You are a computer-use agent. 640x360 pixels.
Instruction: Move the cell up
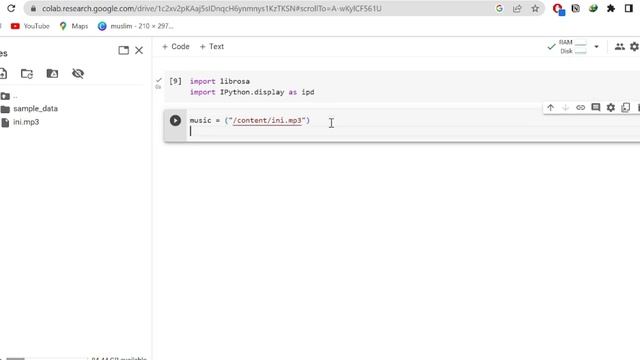tap(551, 108)
